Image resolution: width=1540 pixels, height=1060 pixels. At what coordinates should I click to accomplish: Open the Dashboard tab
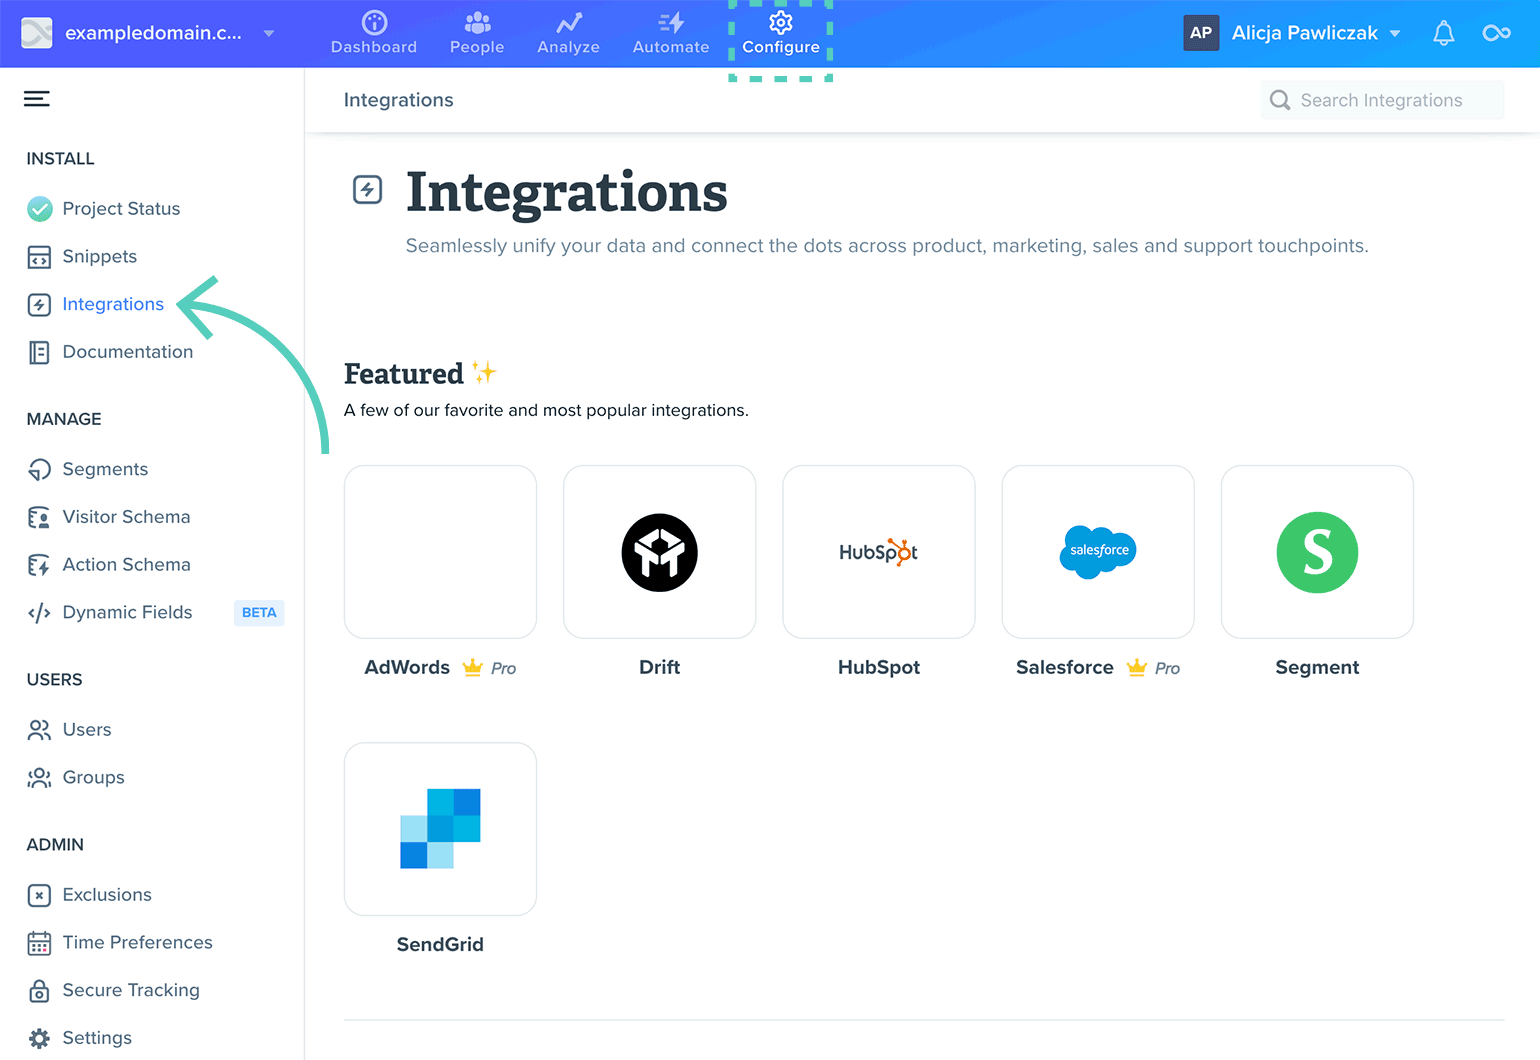pos(374,33)
